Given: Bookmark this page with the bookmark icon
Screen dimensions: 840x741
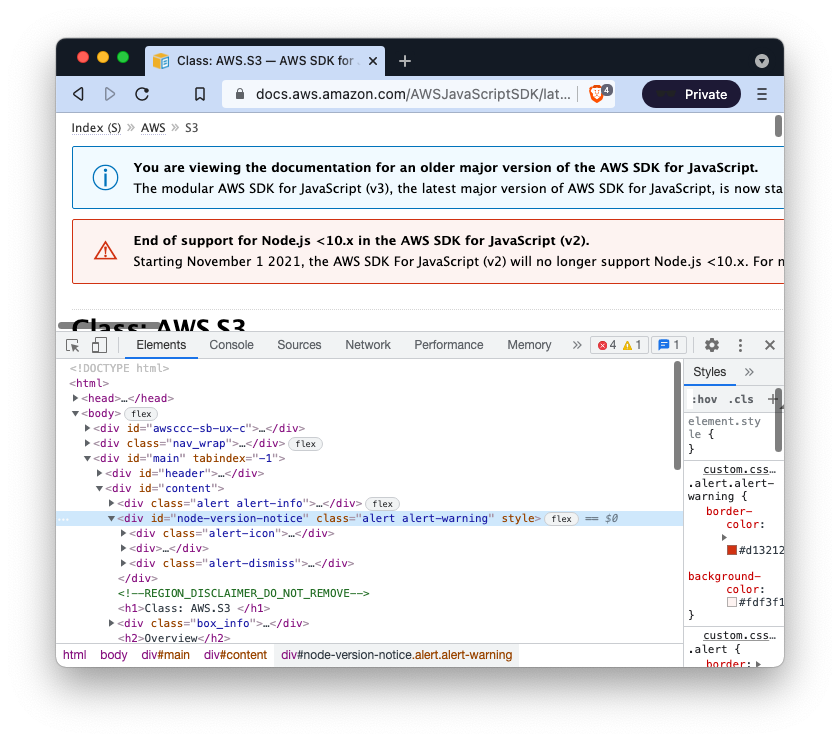Looking at the screenshot, I should [x=200, y=94].
